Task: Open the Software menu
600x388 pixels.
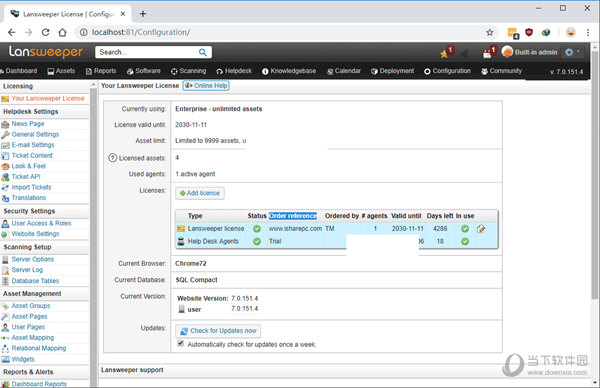Action: point(143,71)
